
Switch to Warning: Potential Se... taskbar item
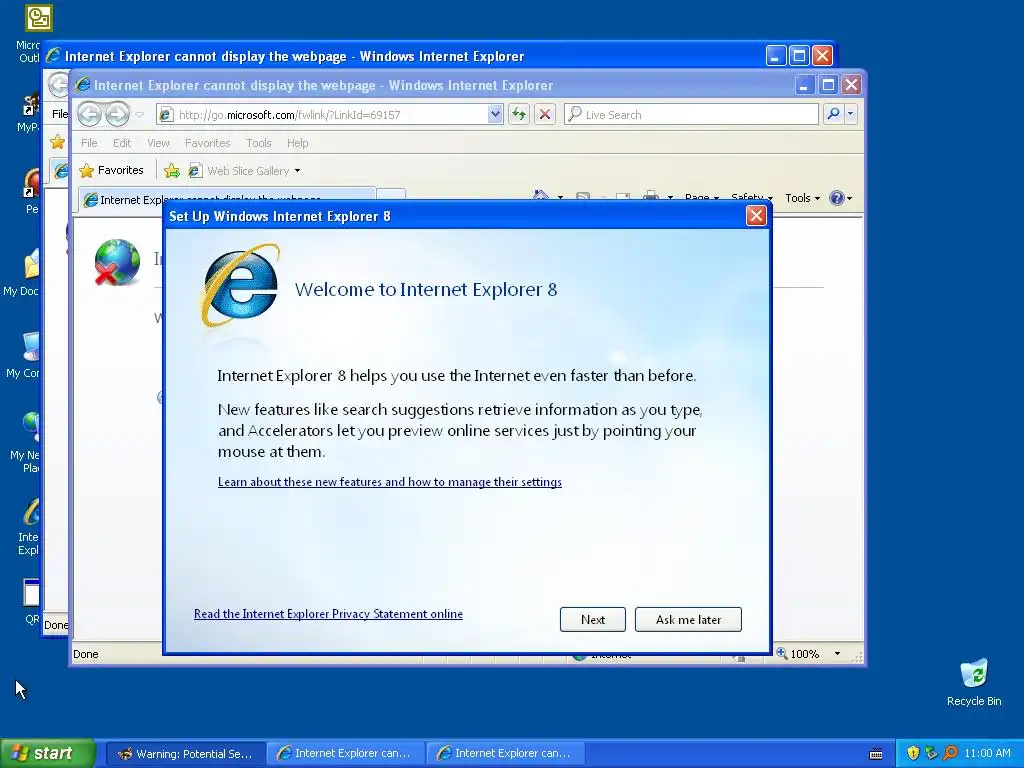click(186, 754)
